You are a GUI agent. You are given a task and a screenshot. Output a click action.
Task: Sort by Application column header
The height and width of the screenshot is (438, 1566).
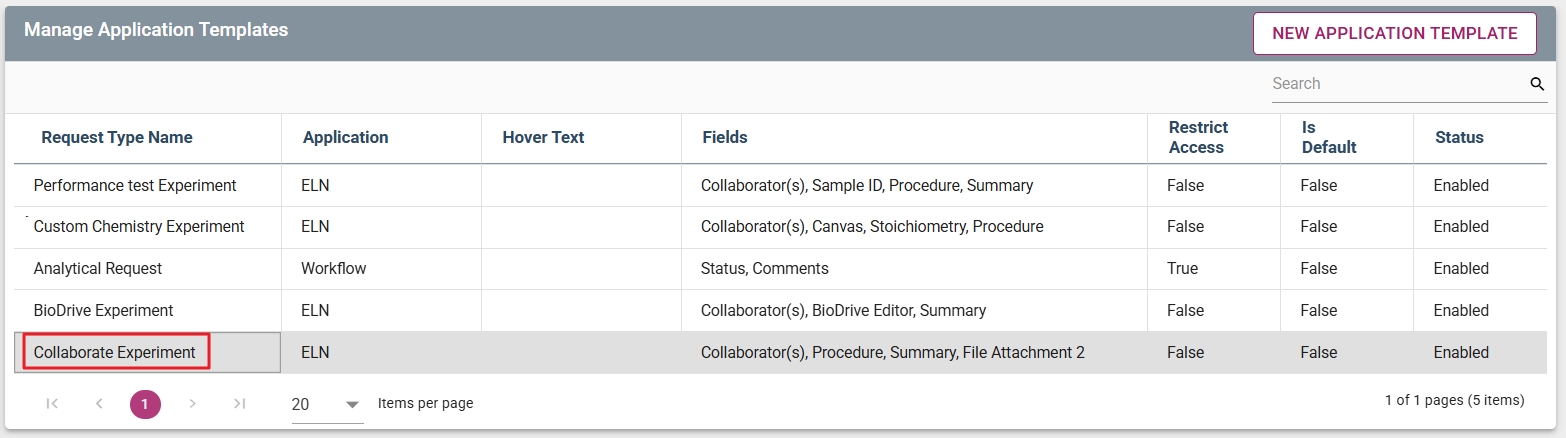click(345, 137)
